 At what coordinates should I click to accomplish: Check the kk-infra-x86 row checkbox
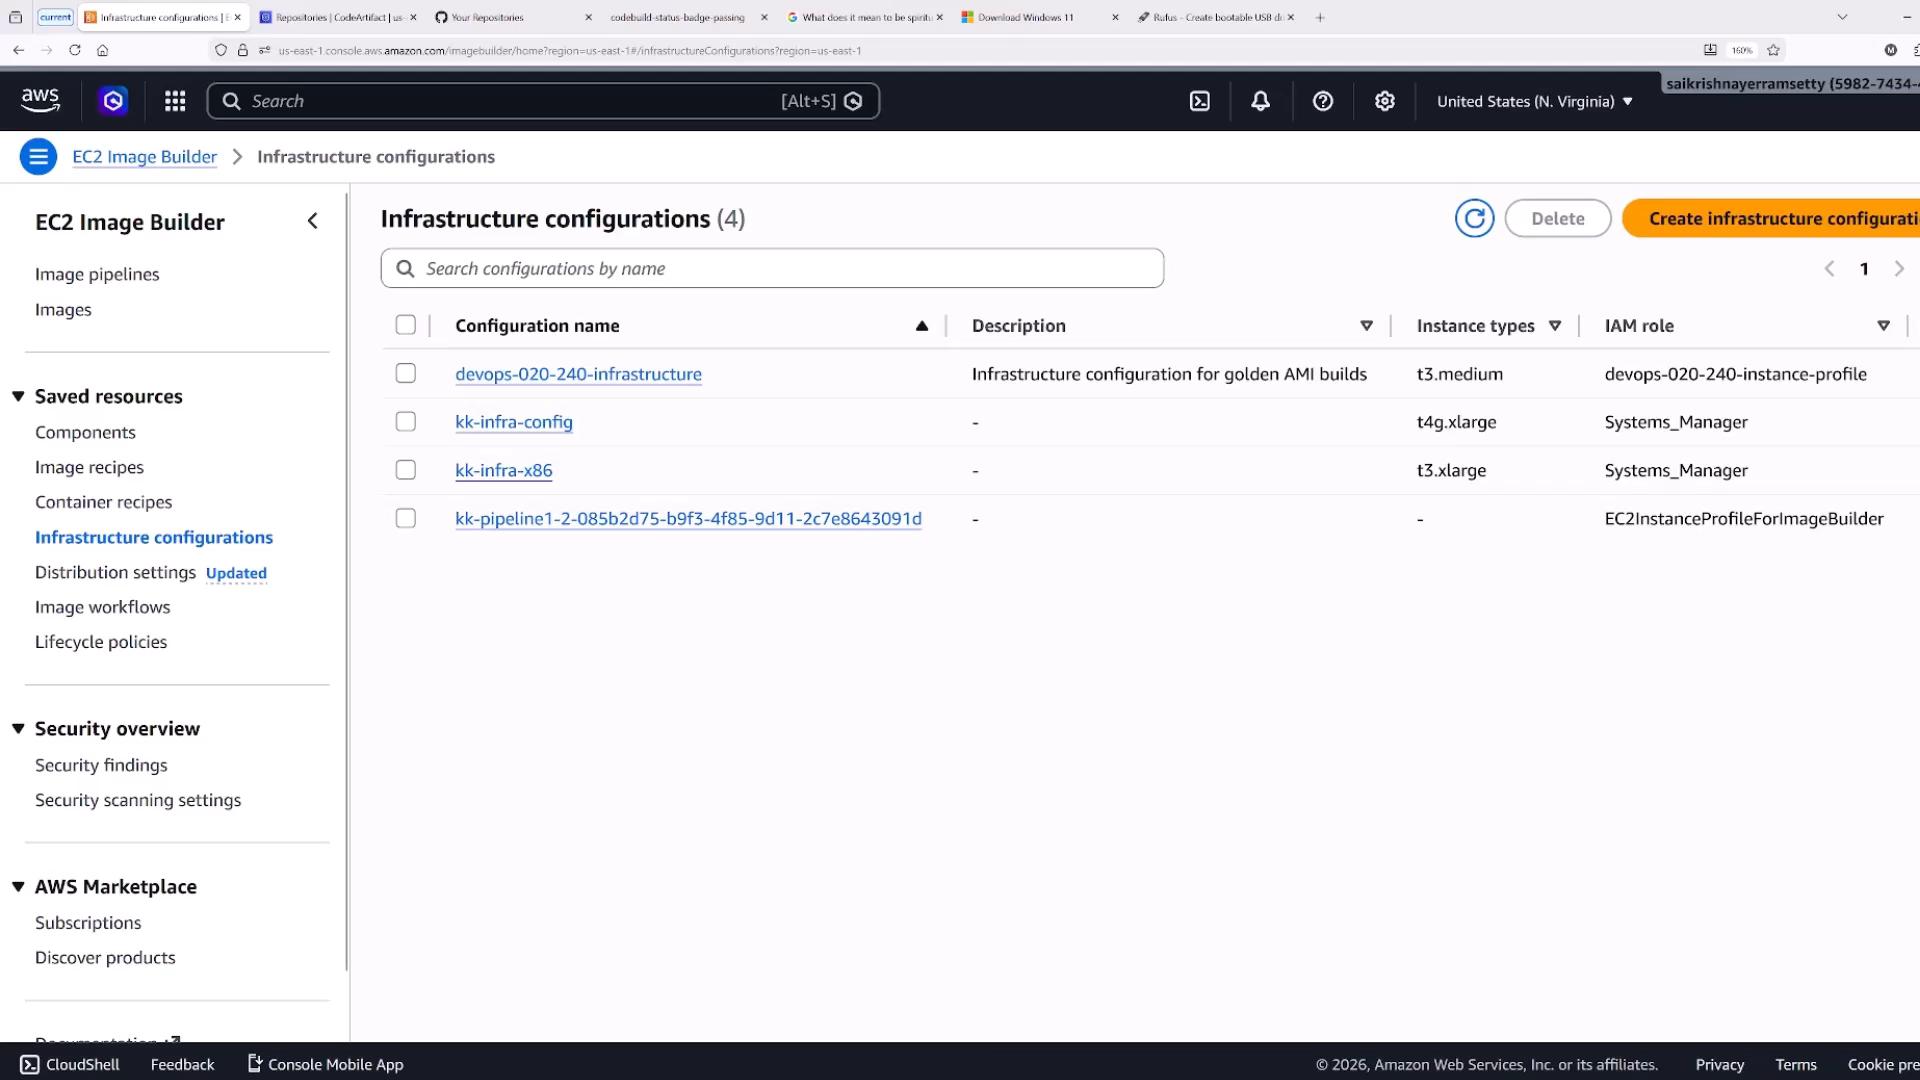[405, 469]
